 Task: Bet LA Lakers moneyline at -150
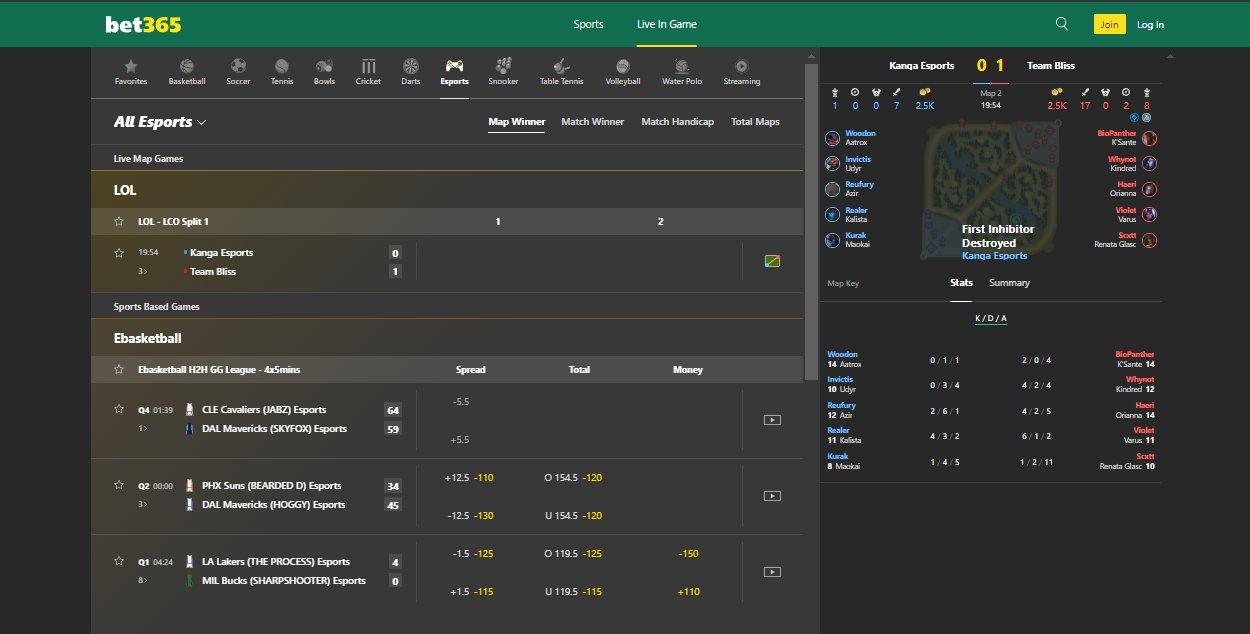point(688,554)
